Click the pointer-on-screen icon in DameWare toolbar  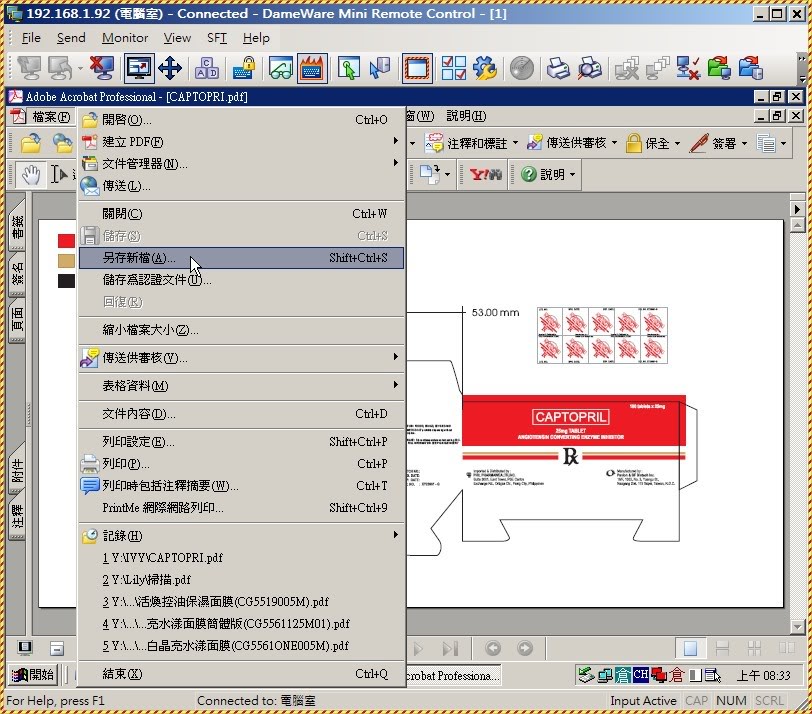point(349,68)
